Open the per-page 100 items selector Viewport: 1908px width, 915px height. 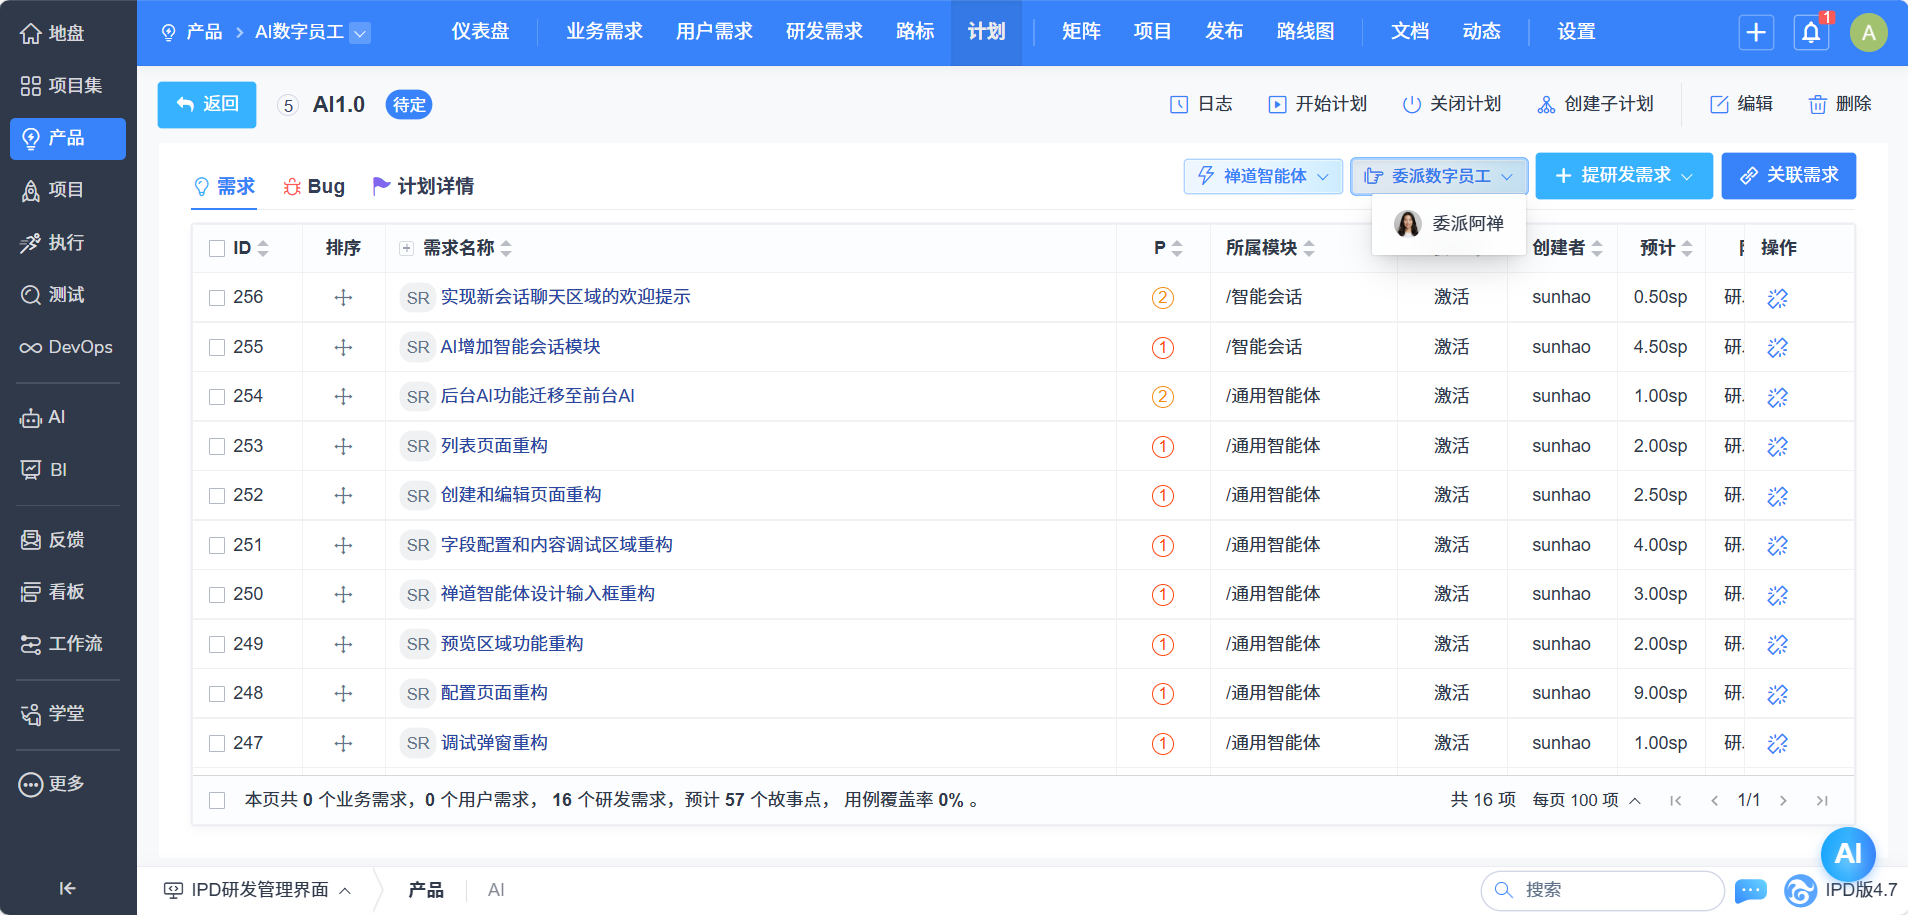point(1586,800)
